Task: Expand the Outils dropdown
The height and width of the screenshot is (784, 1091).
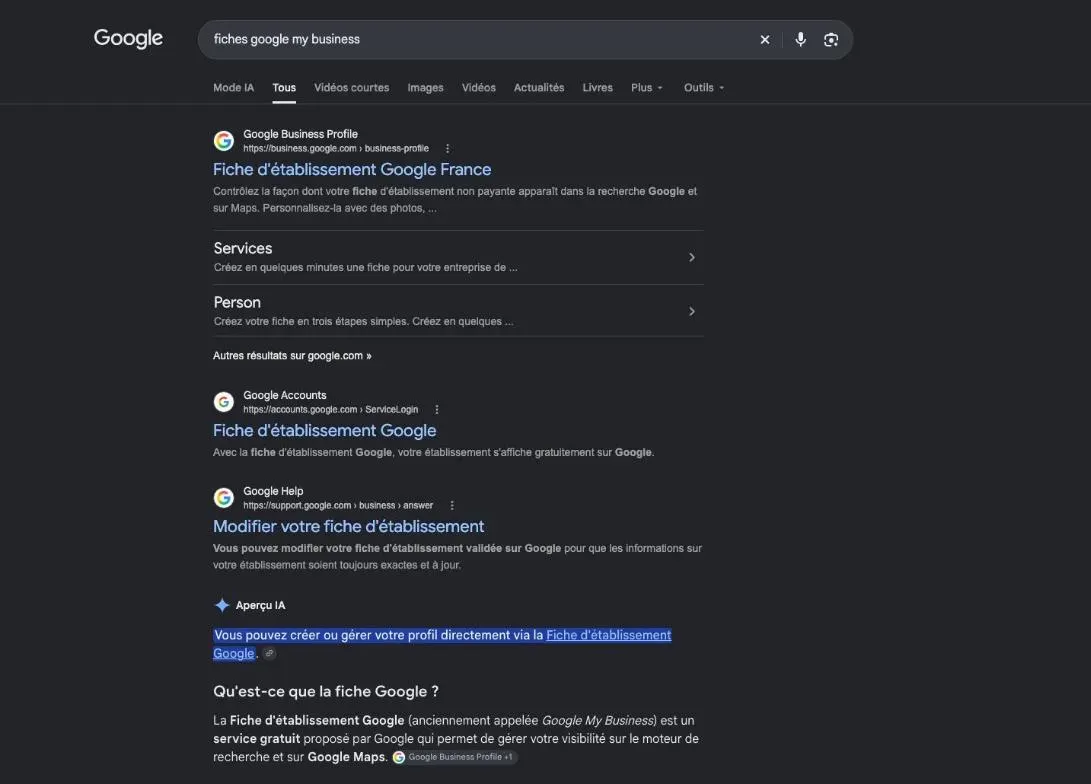Action: point(704,88)
